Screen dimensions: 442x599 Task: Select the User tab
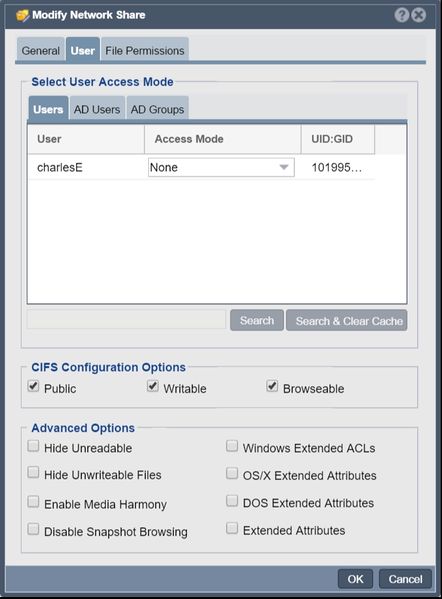(x=83, y=50)
